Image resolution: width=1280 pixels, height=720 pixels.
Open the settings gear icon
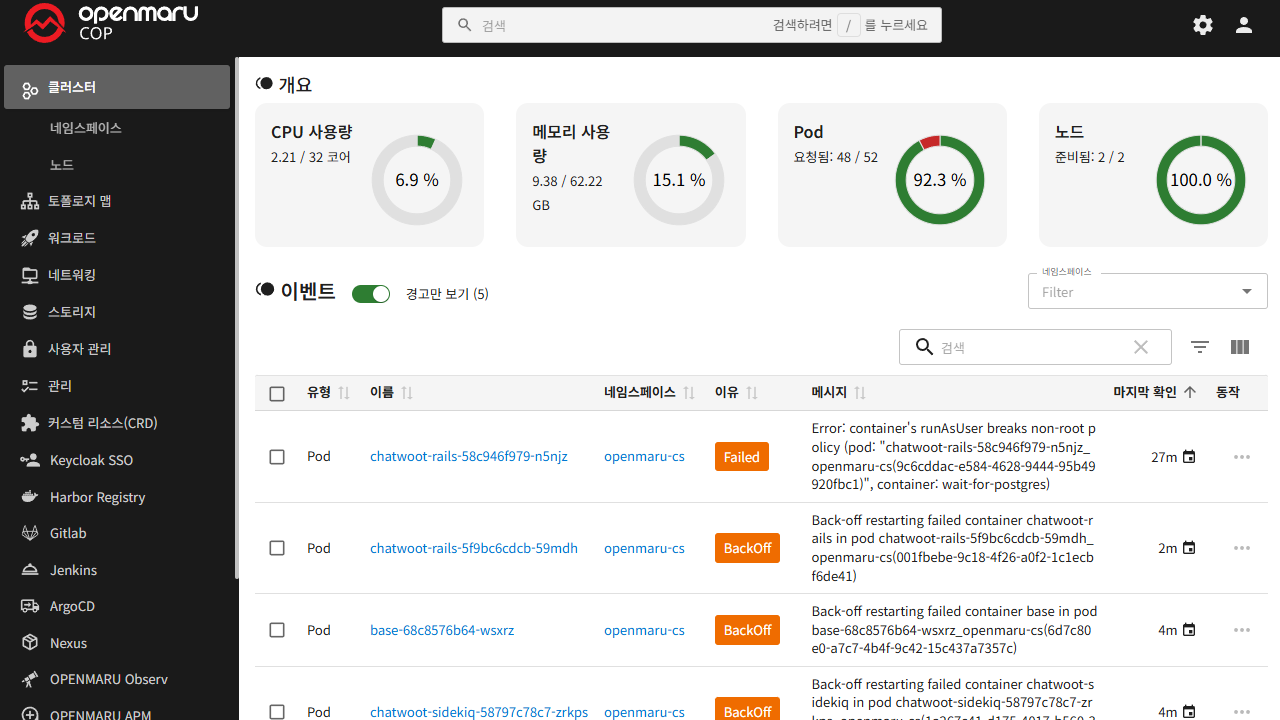pos(1203,25)
